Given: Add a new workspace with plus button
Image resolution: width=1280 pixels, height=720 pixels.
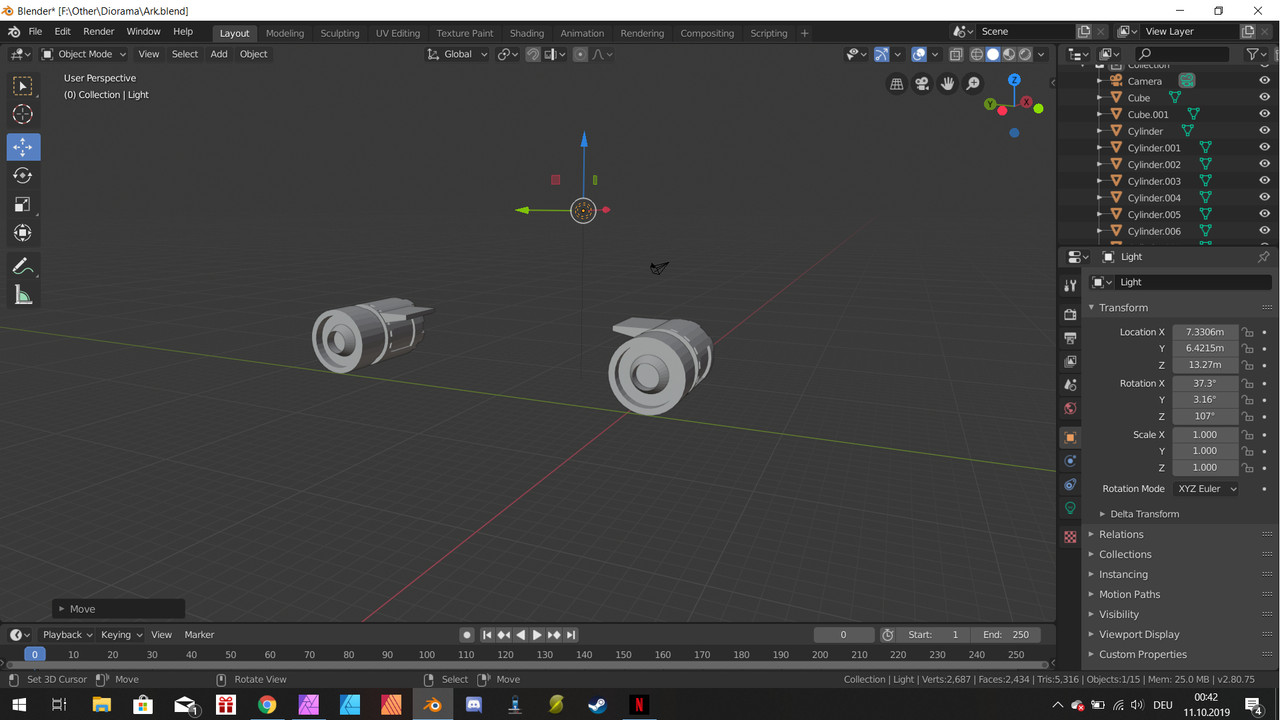Looking at the screenshot, I should click(x=805, y=33).
